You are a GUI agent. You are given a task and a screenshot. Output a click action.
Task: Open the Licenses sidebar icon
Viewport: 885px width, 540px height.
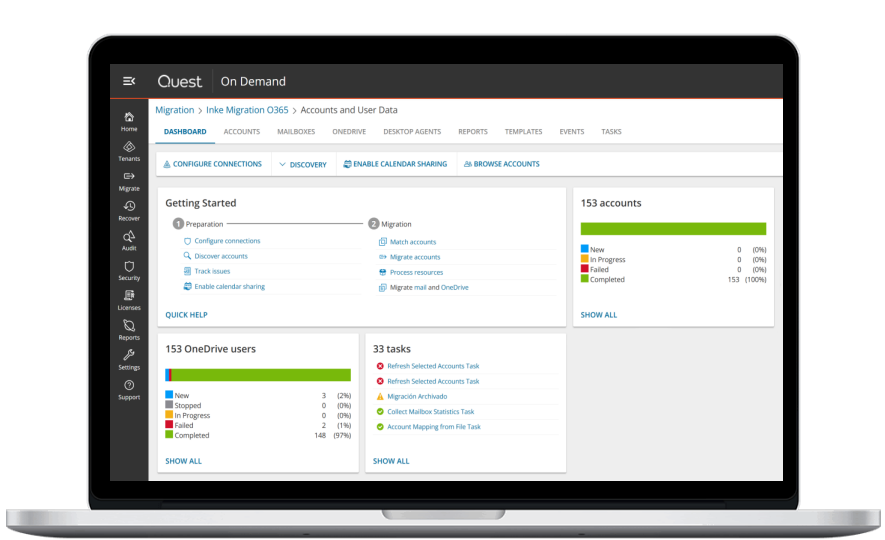click(129, 297)
